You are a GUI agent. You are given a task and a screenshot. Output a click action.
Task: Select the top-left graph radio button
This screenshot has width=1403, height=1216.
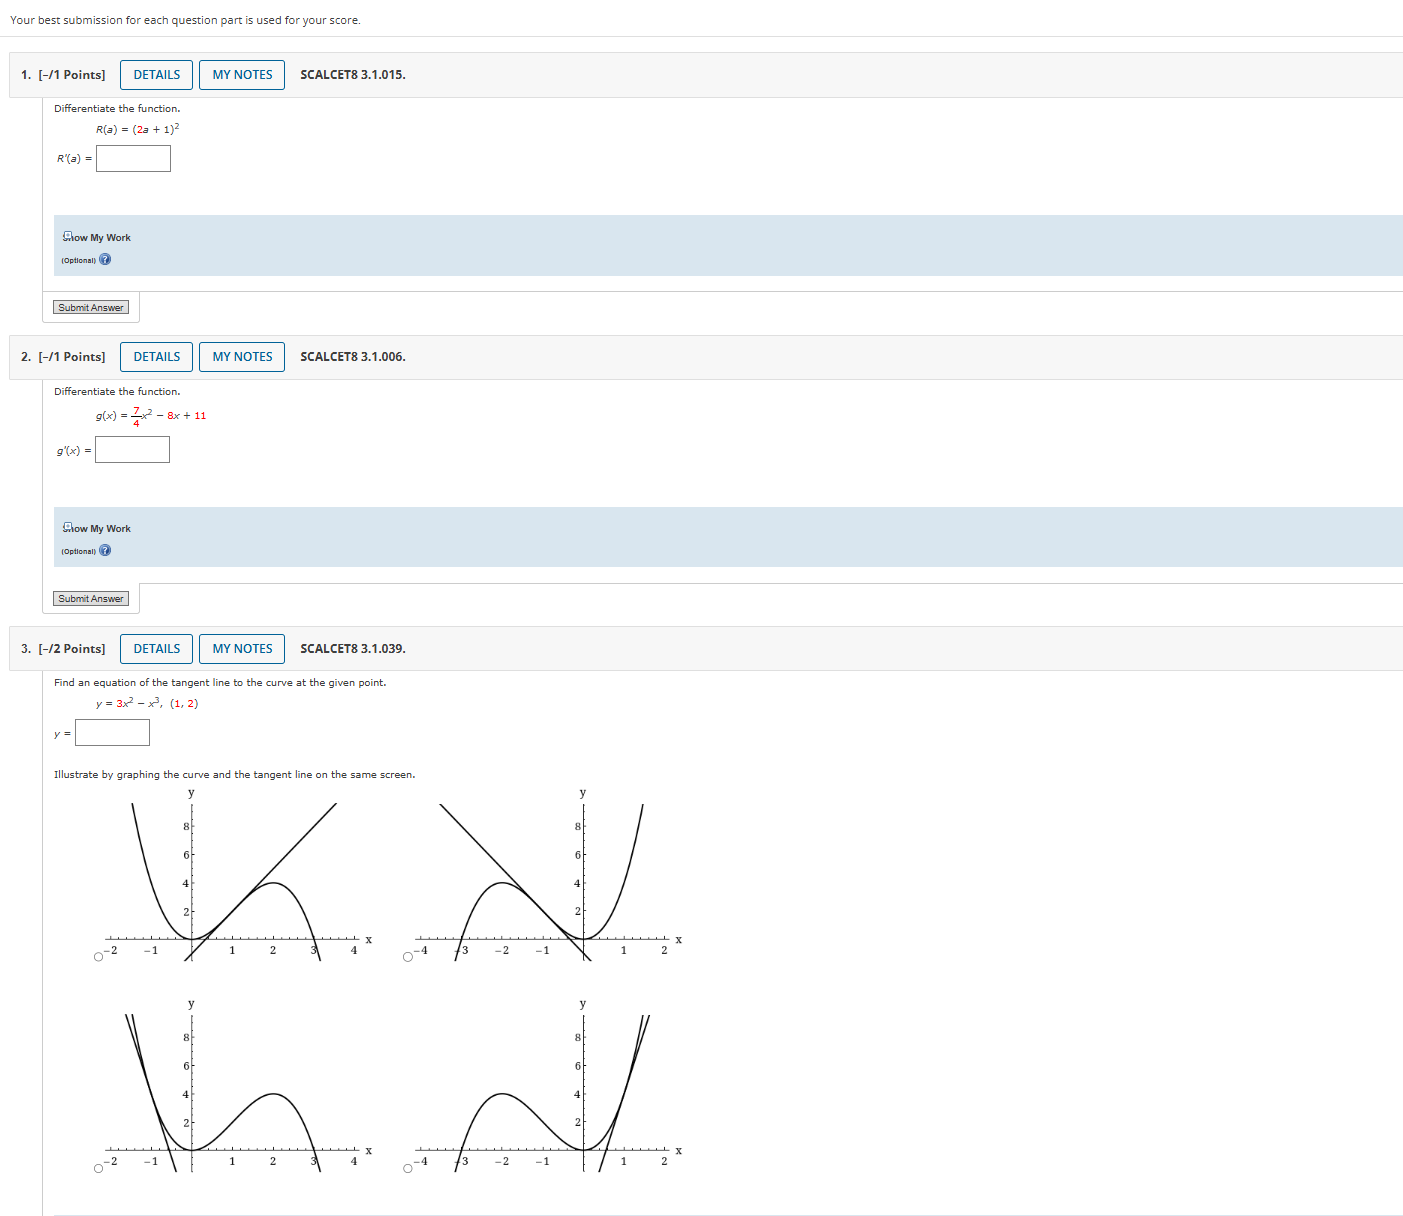tap(99, 957)
